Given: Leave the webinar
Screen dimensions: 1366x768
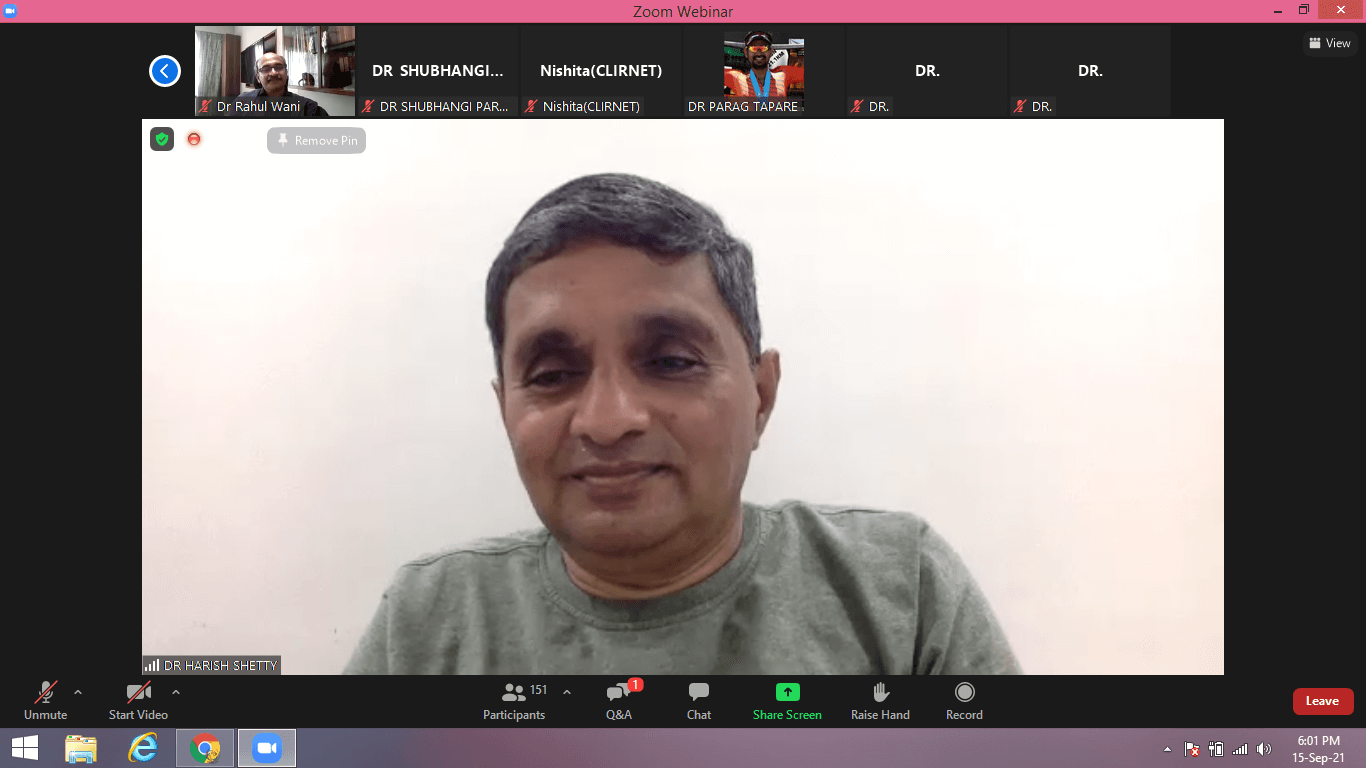Looking at the screenshot, I should (x=1322, y=701).
